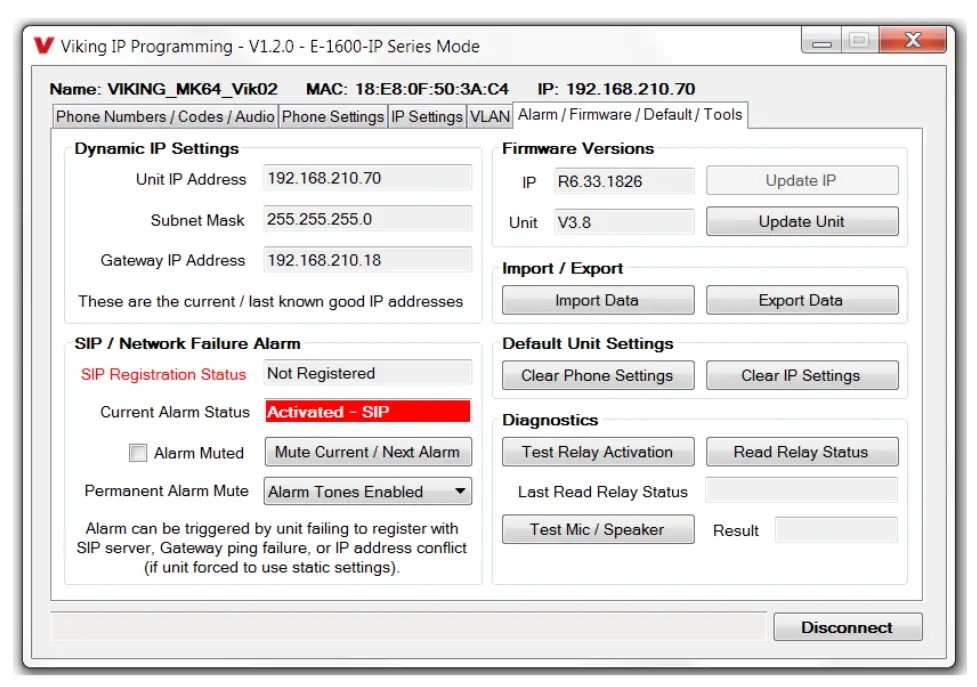Click the SIP / Network Failure Alarm heading
Viewport: 977px width, 687px height.
188,343
